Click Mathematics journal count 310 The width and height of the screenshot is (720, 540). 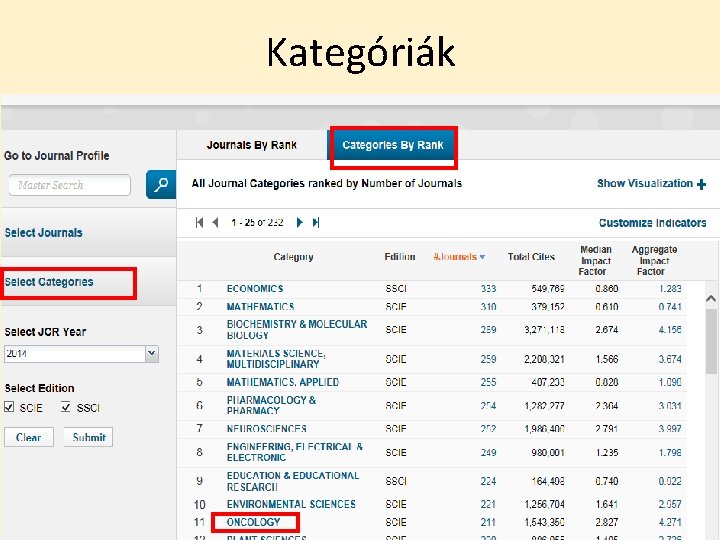tap(488, 306)
